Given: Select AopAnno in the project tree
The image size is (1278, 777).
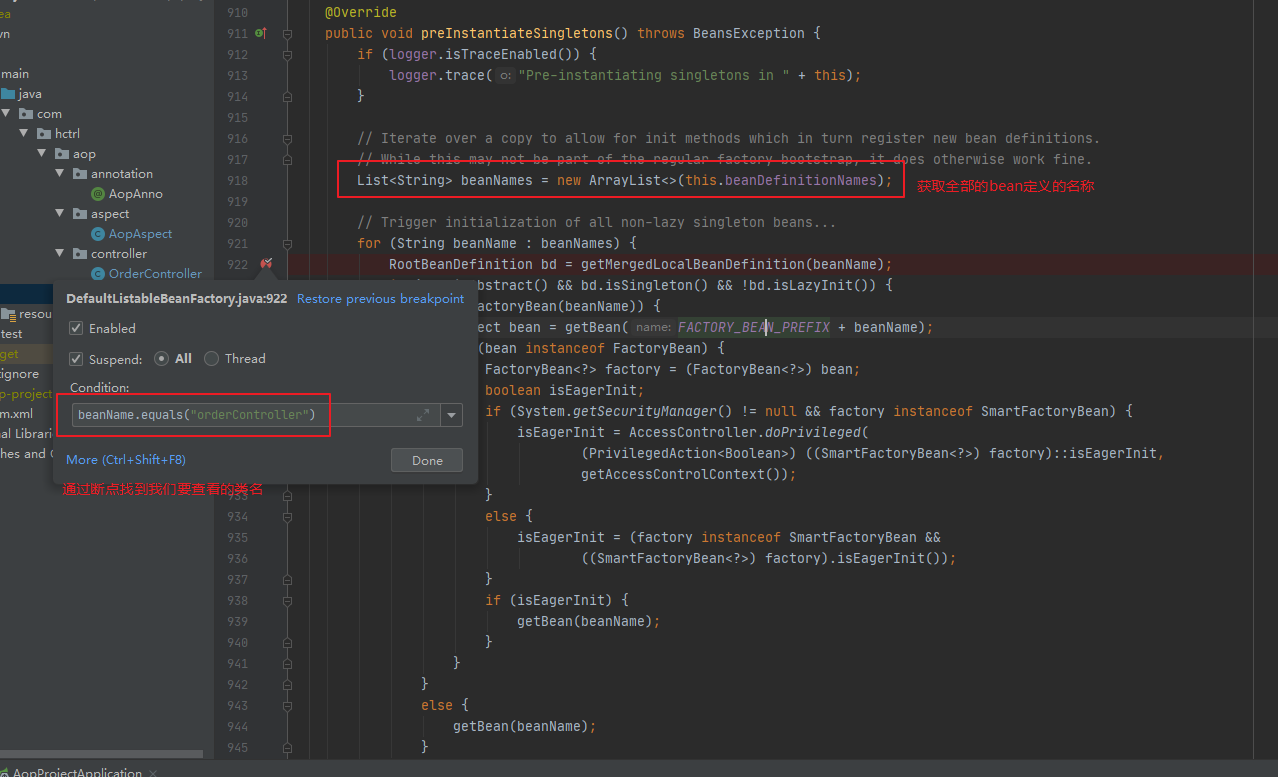Looking at the screenshot, I should [136, 194].
